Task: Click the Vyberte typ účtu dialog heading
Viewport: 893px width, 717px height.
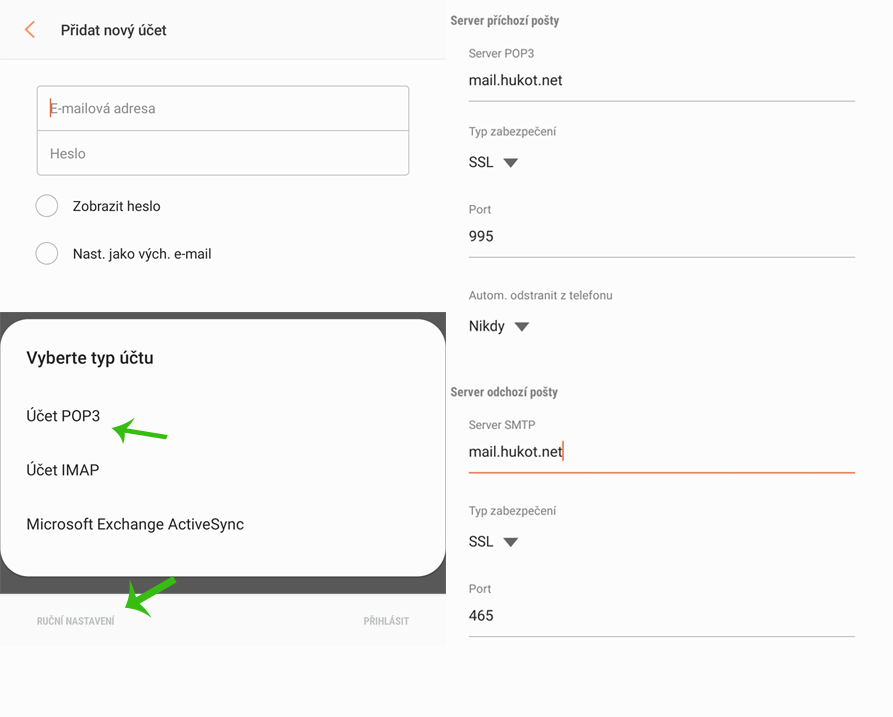Action: (x=90, y=358)
